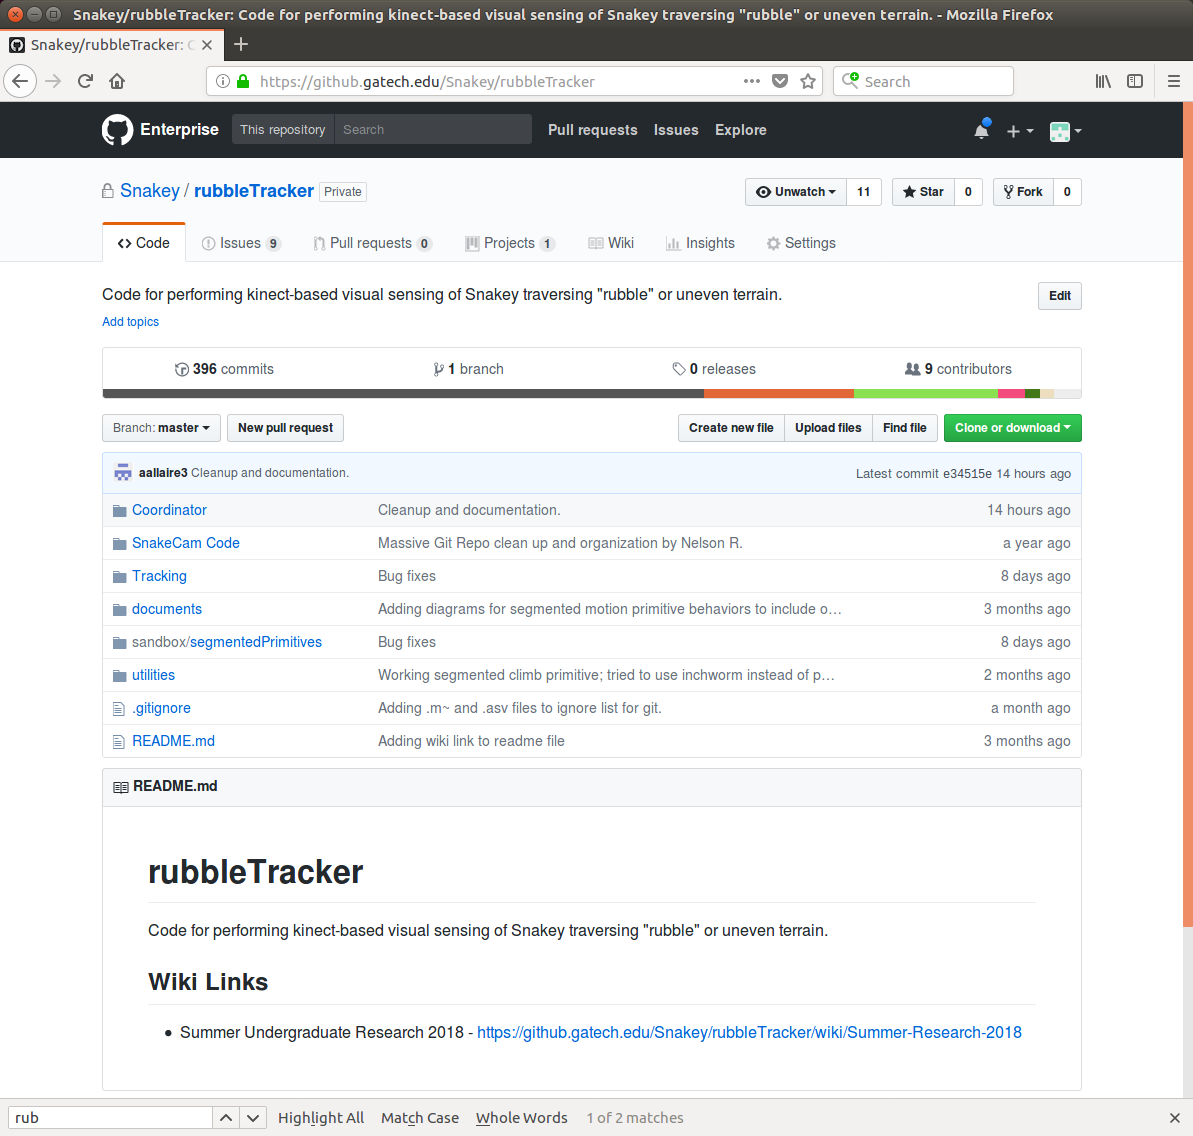
Task: Open the Firefox hamburger menu
Action: pyautogui.click(x=1174, y=81)
